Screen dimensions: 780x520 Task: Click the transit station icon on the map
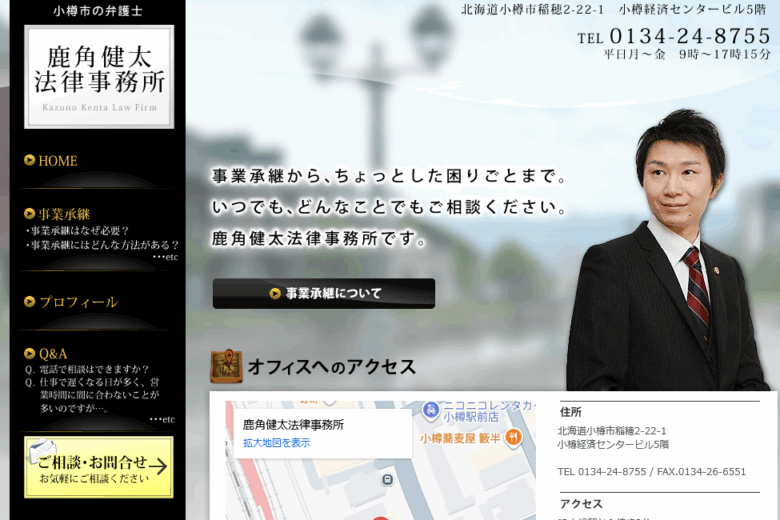(x=387, y=480)
